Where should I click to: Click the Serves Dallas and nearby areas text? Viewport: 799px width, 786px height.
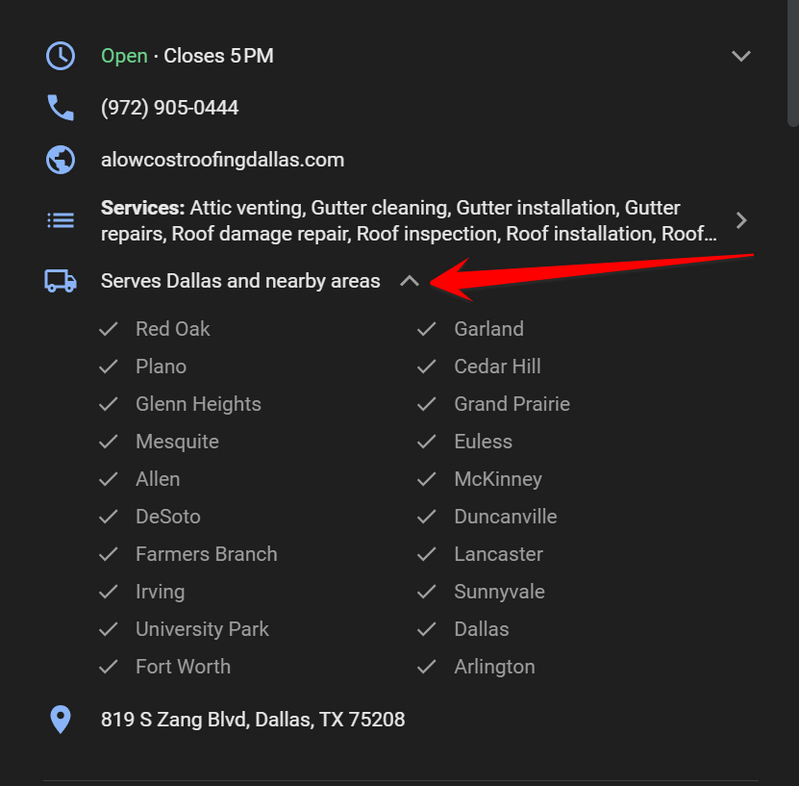pos(240,281)
